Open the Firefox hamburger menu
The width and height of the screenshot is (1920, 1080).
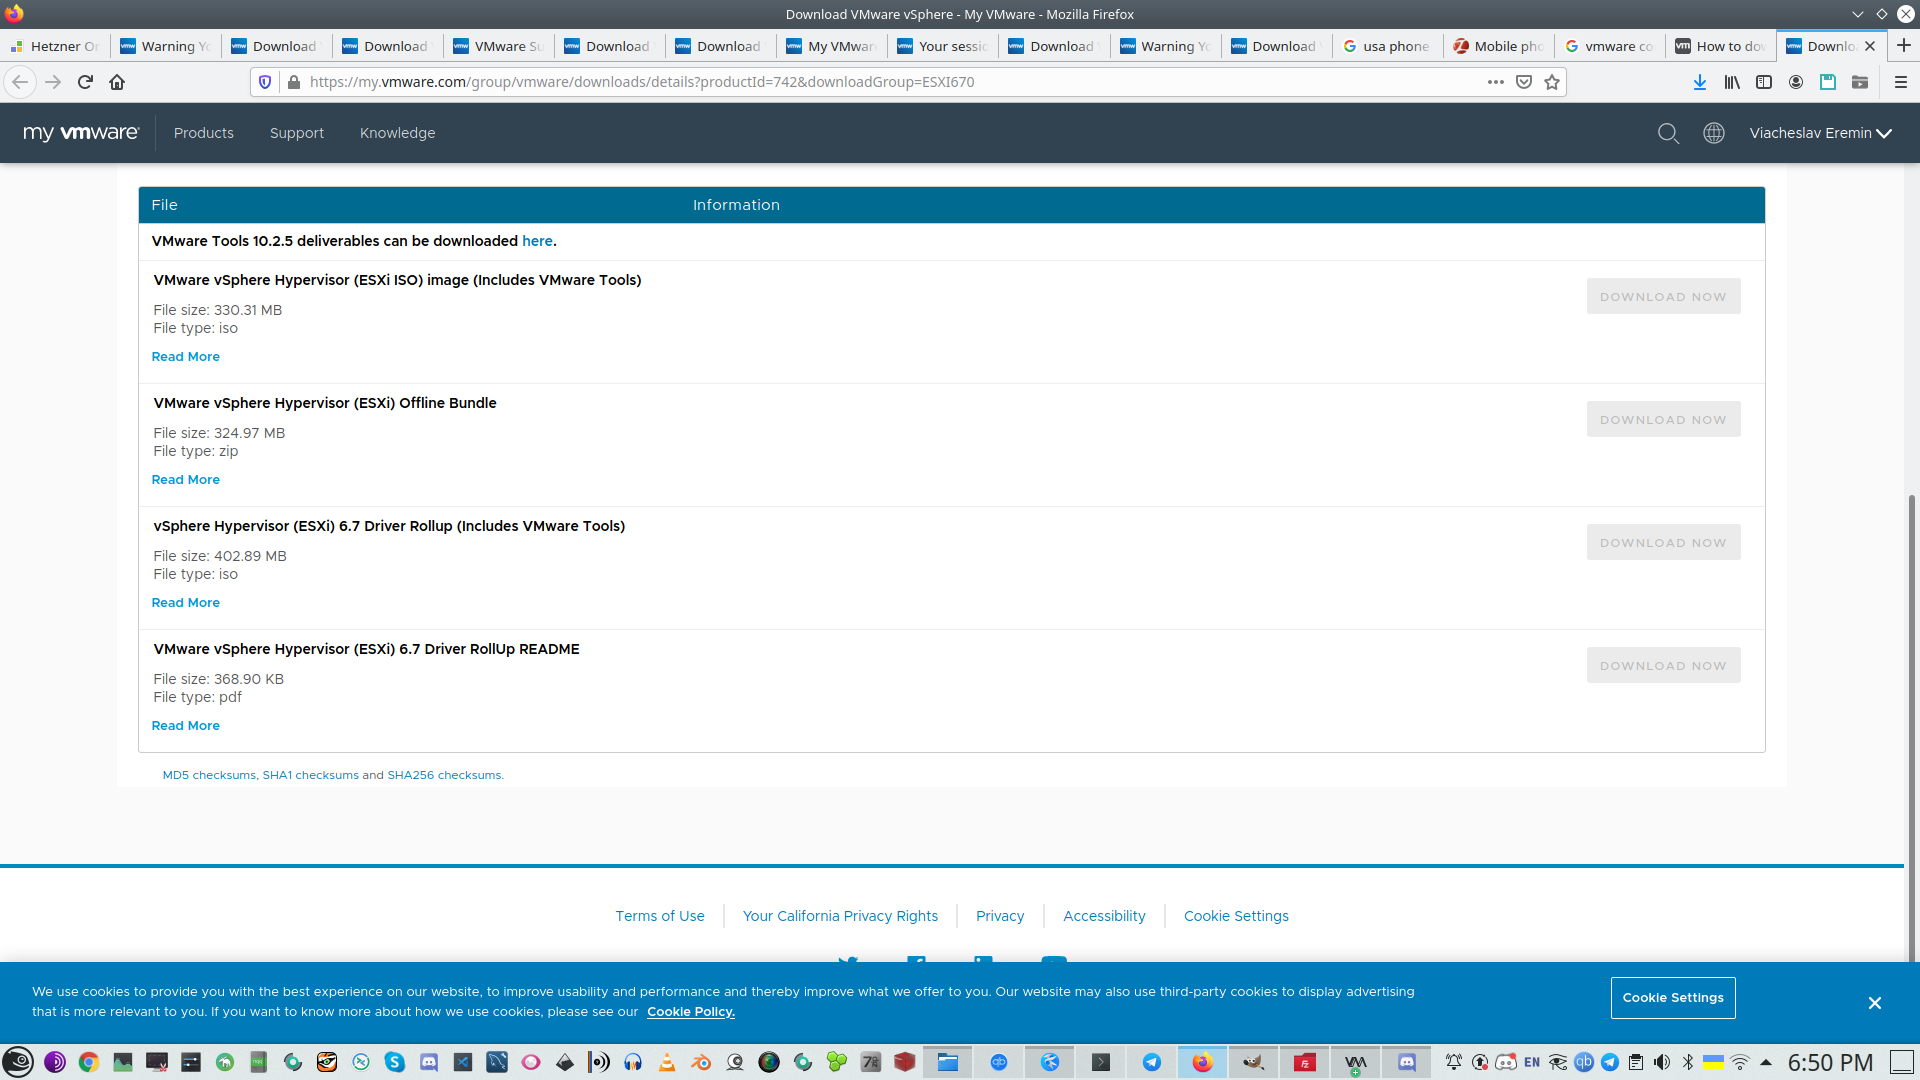1901,82
